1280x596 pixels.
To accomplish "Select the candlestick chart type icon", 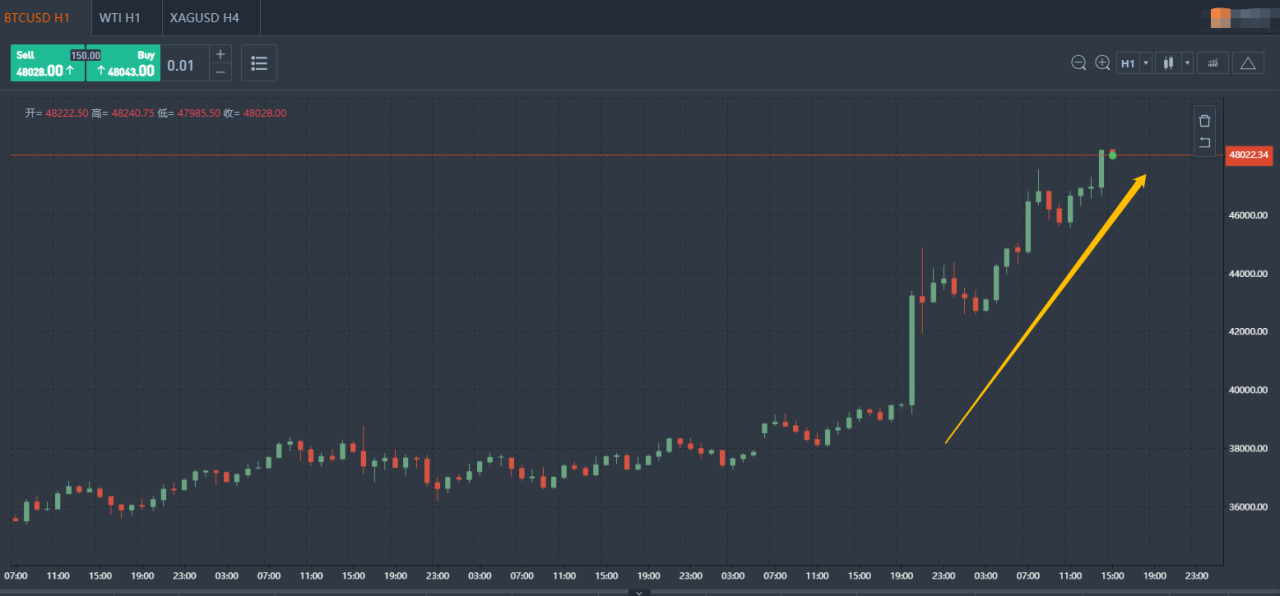I will coord(1167,63).
